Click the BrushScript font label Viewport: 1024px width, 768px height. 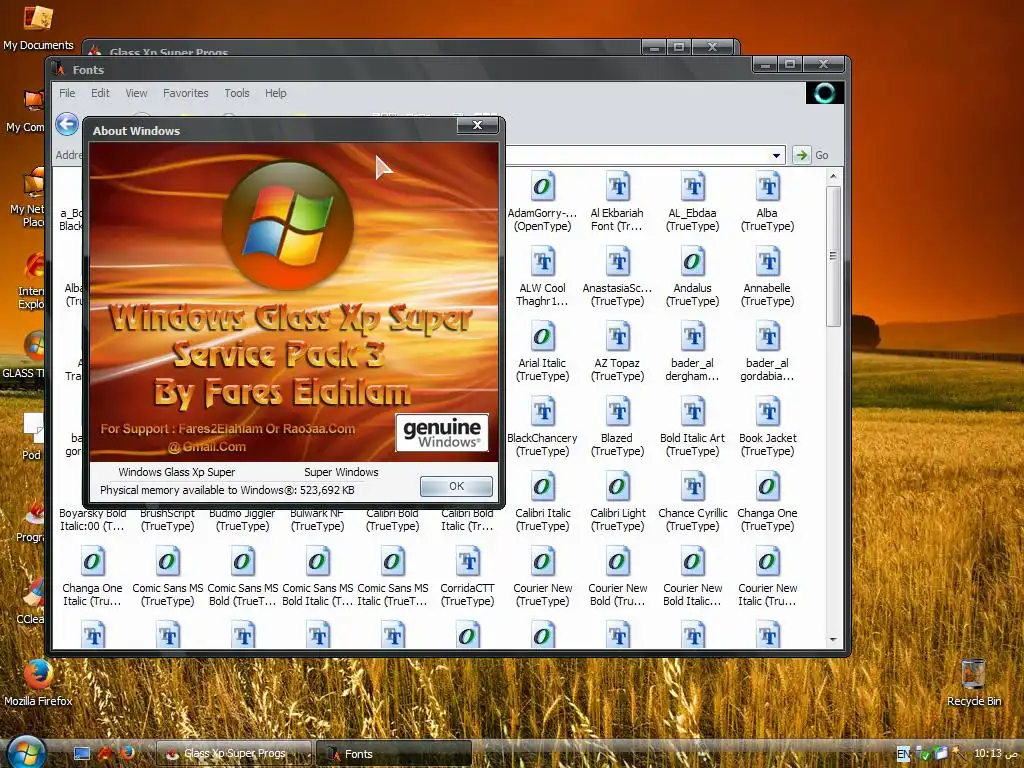(167, 520)
